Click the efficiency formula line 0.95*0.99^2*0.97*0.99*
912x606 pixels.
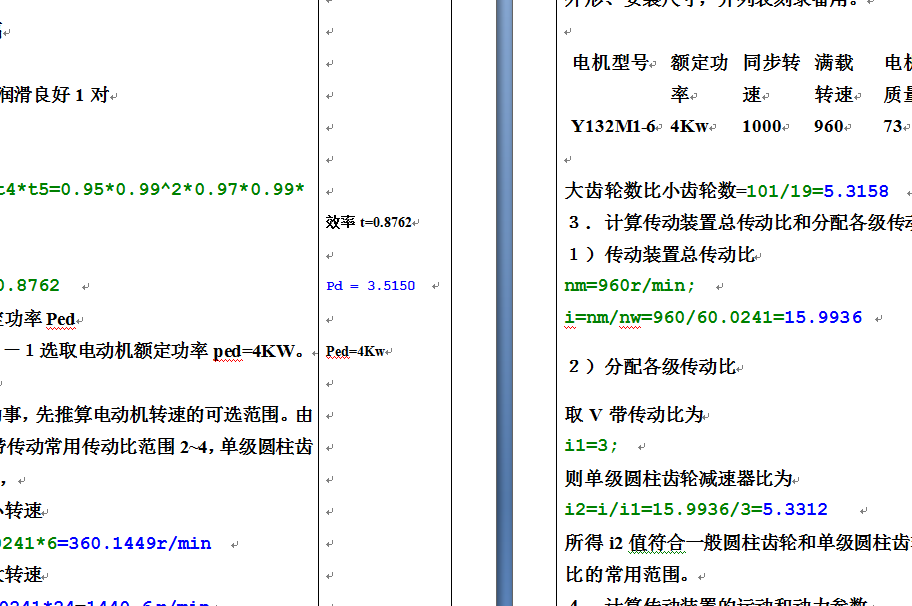point(183,190)
